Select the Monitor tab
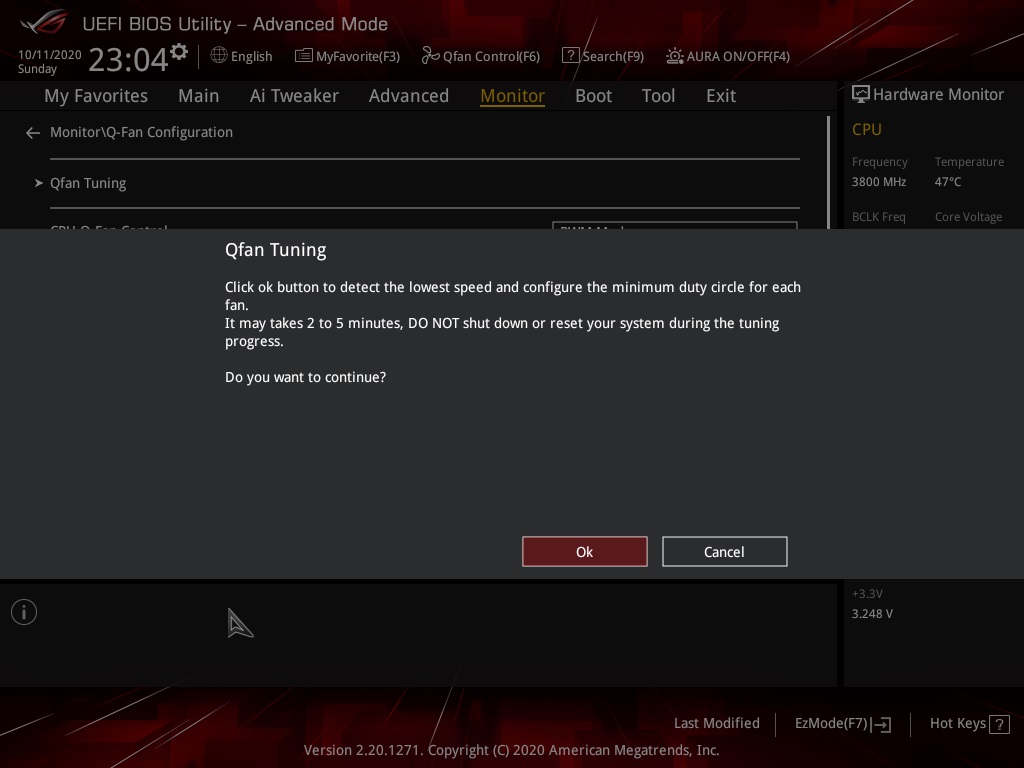The width and height of the screenshot is (1024, 768). (513, 96)
